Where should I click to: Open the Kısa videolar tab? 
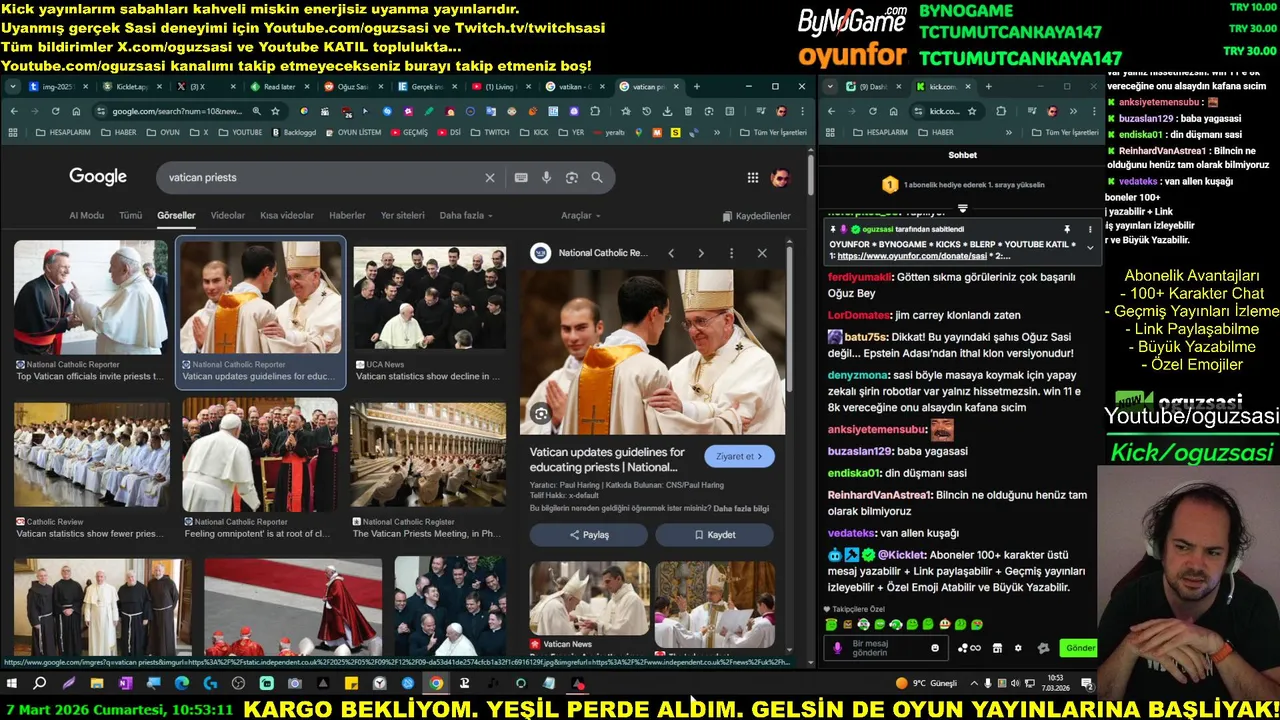pos(287,215)
